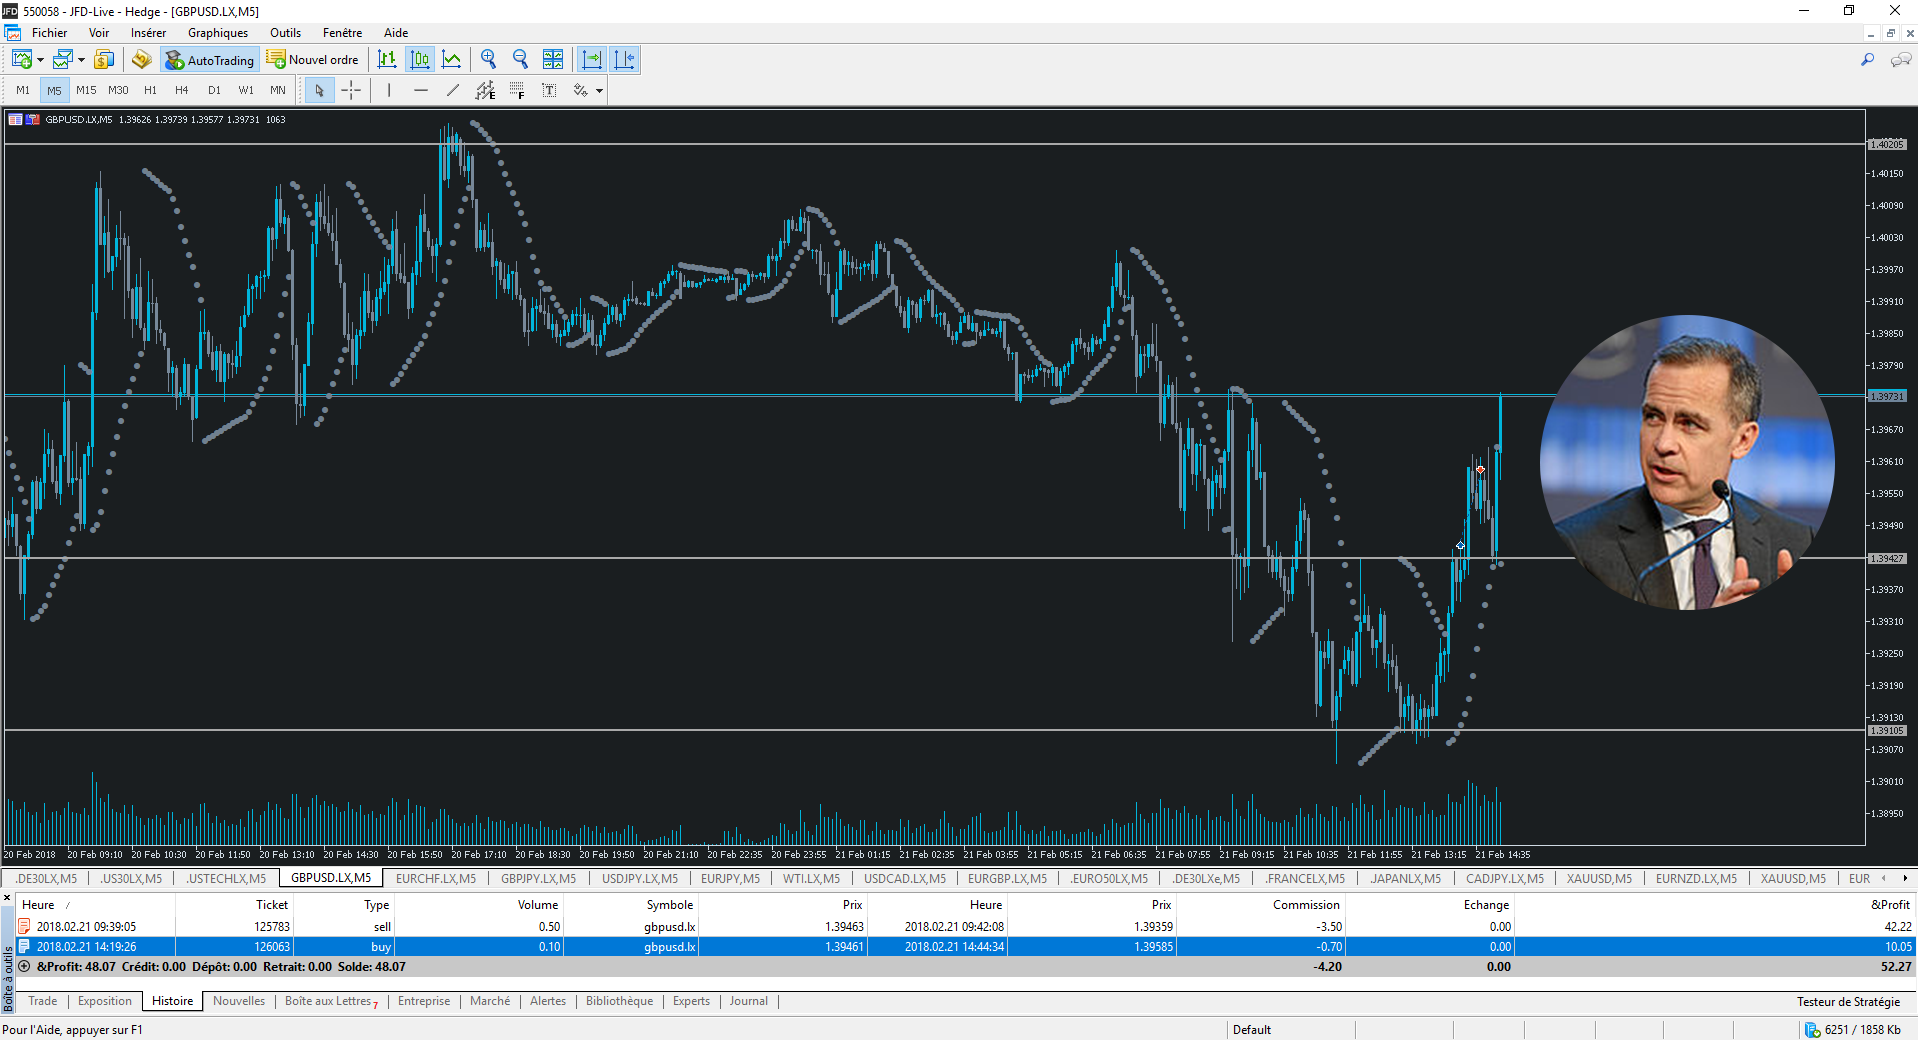Toggle the chart shift option
1918x1040 pixels.
[624, 60]
